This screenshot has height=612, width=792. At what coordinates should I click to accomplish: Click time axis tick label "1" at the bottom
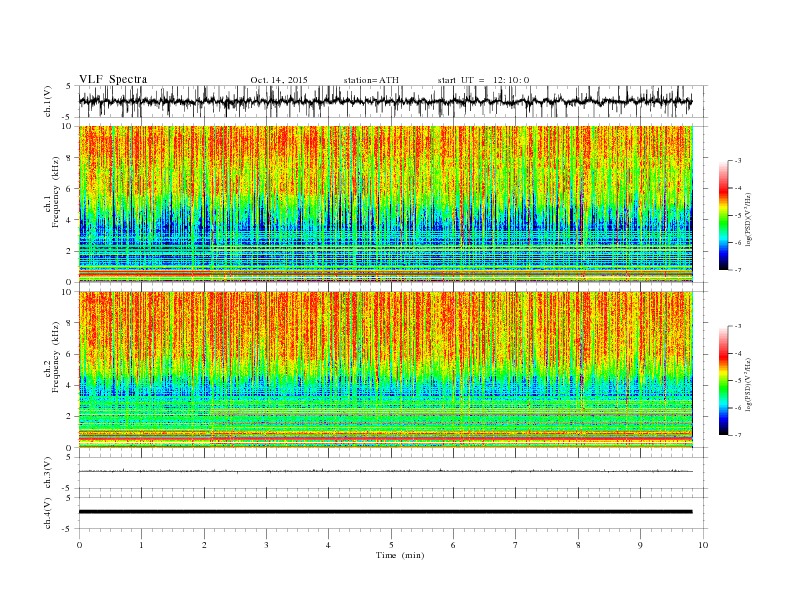[142, 545]
